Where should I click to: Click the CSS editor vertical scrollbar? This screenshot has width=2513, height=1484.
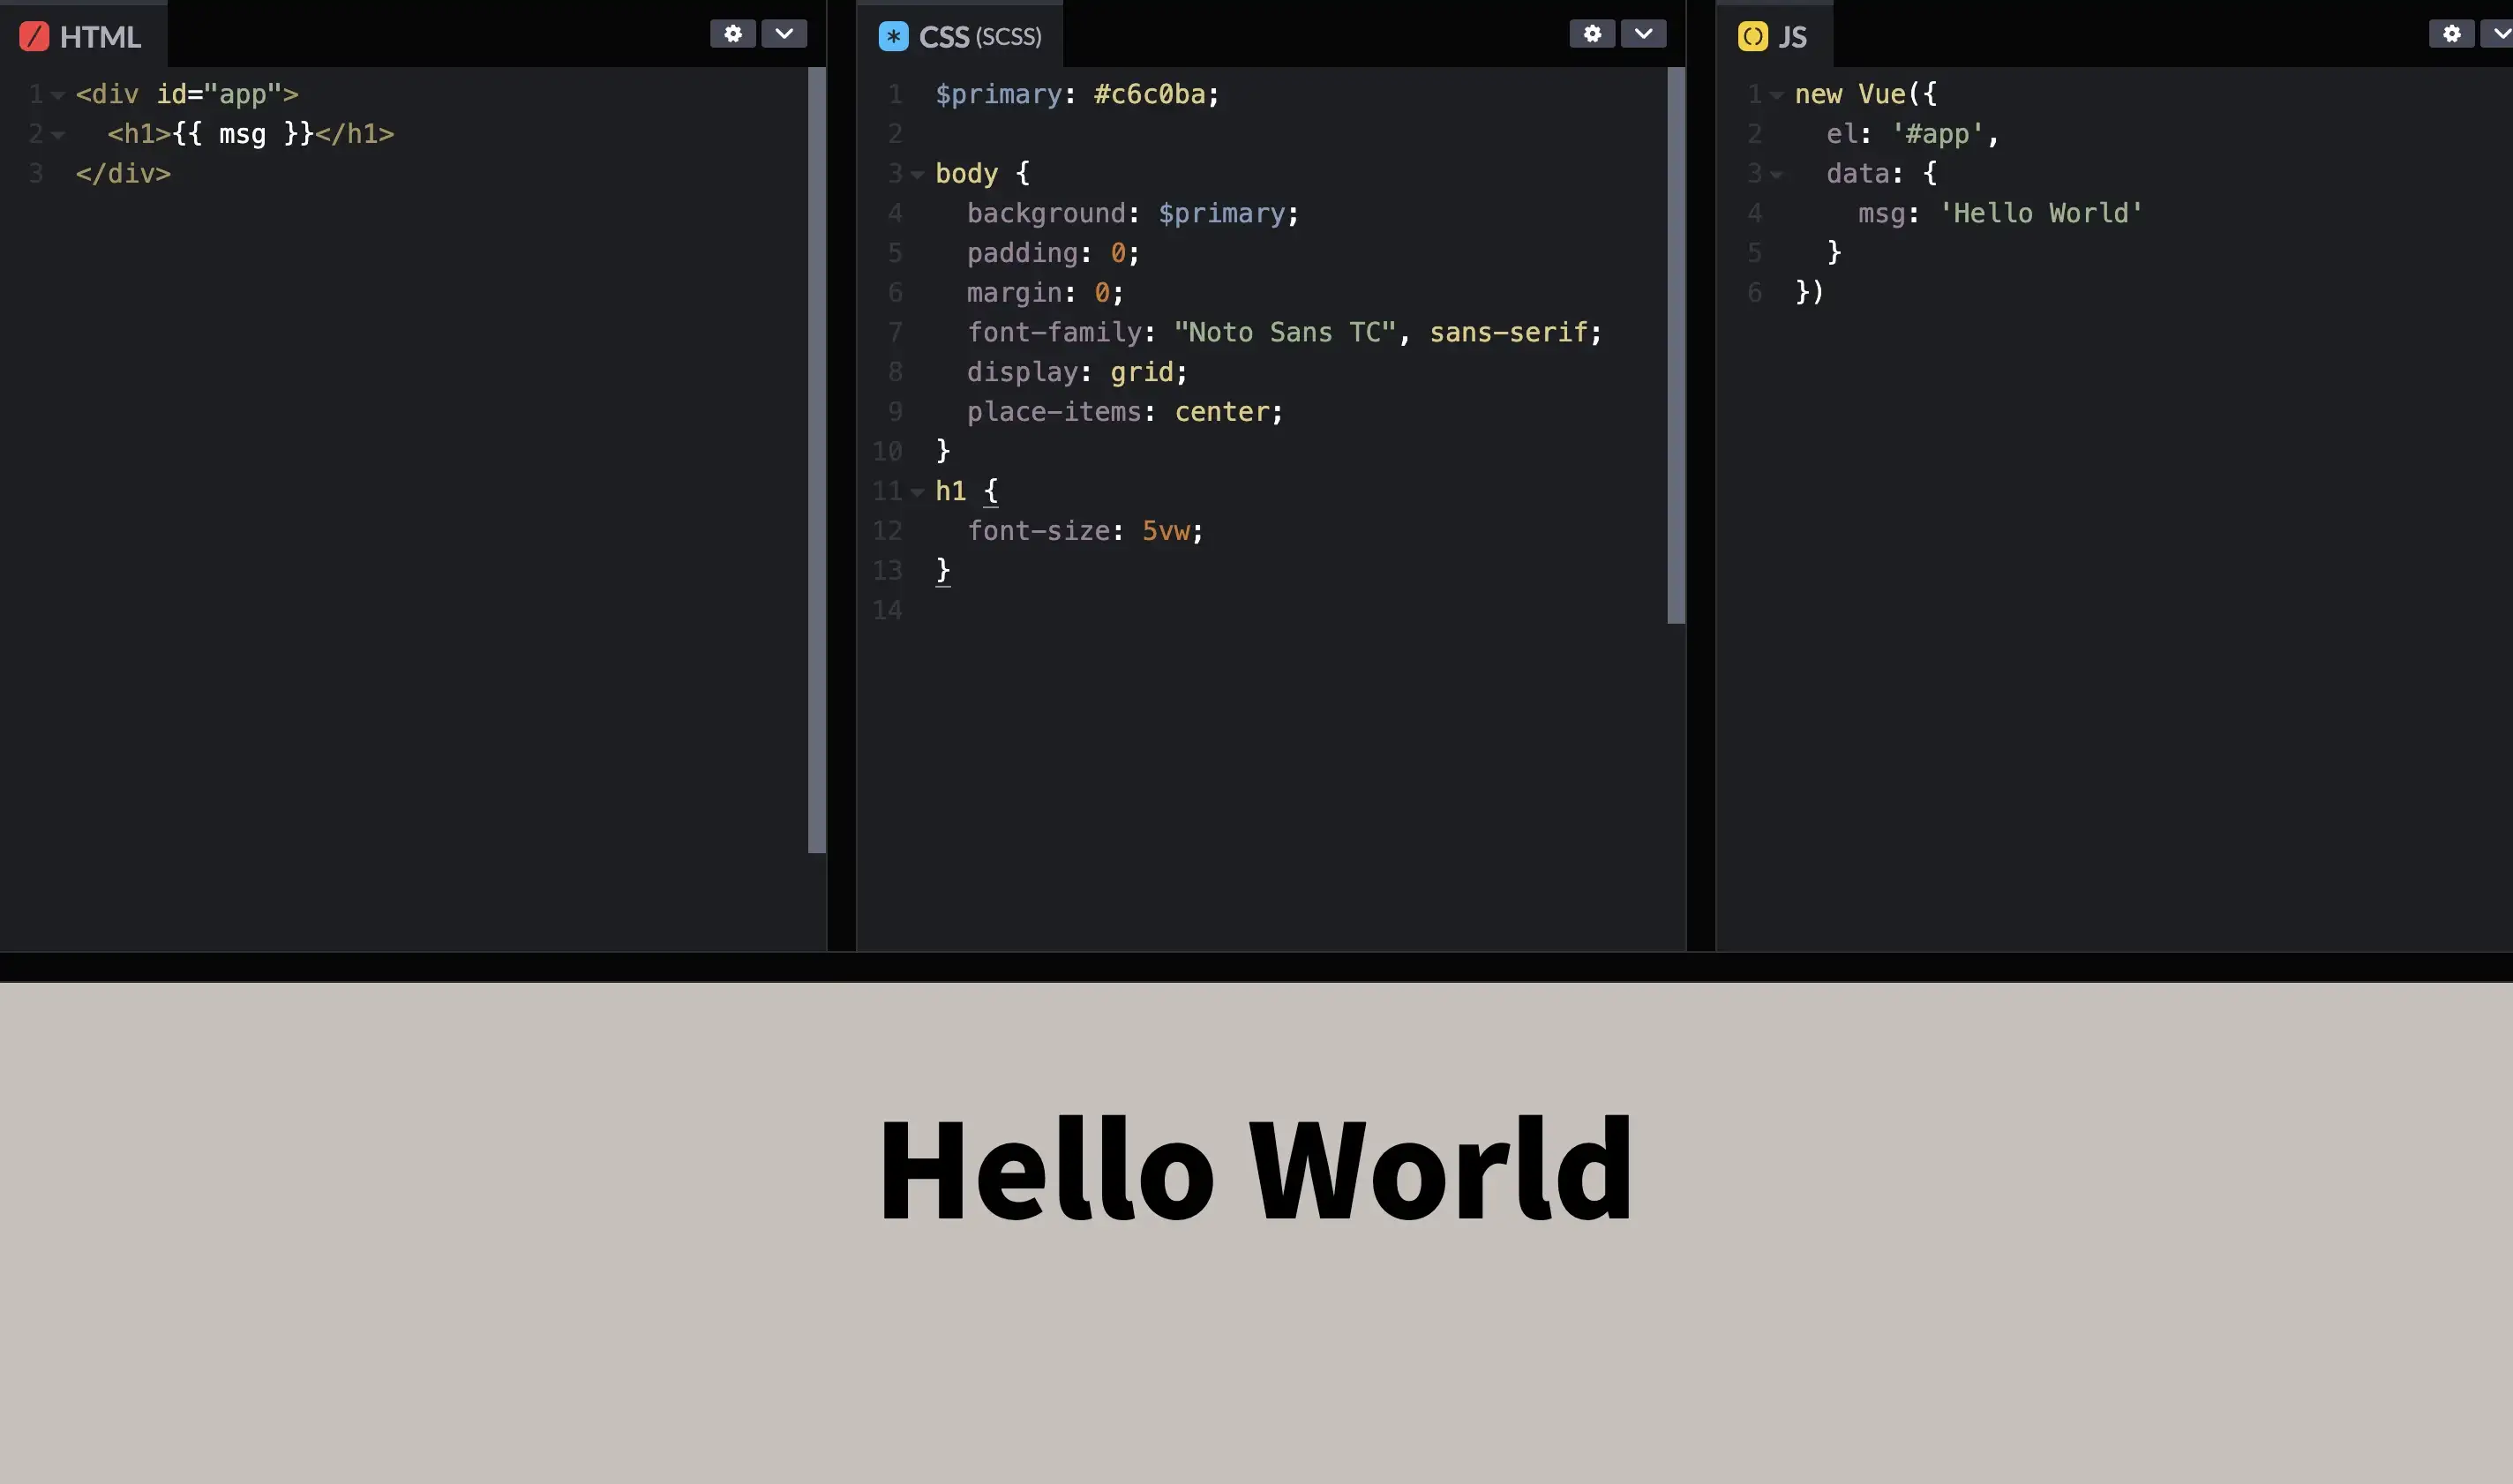1676,345
